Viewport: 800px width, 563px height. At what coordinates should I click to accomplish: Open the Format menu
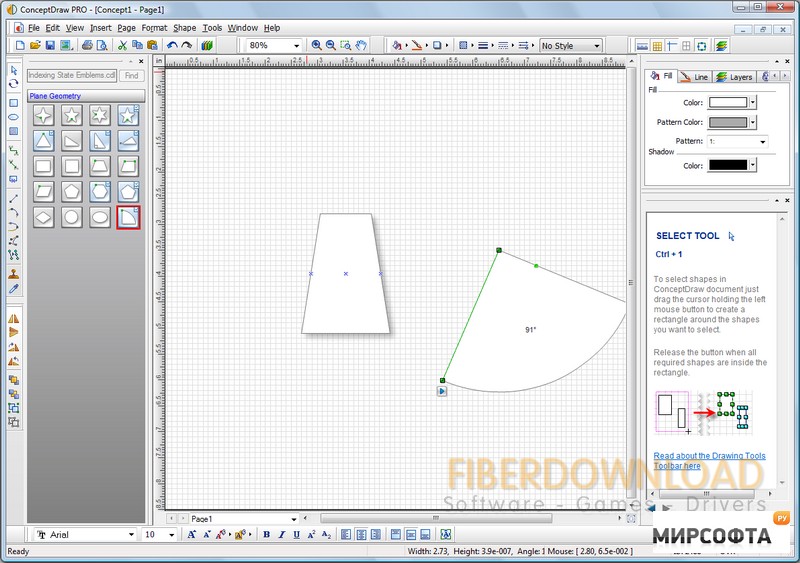point(154,28)
